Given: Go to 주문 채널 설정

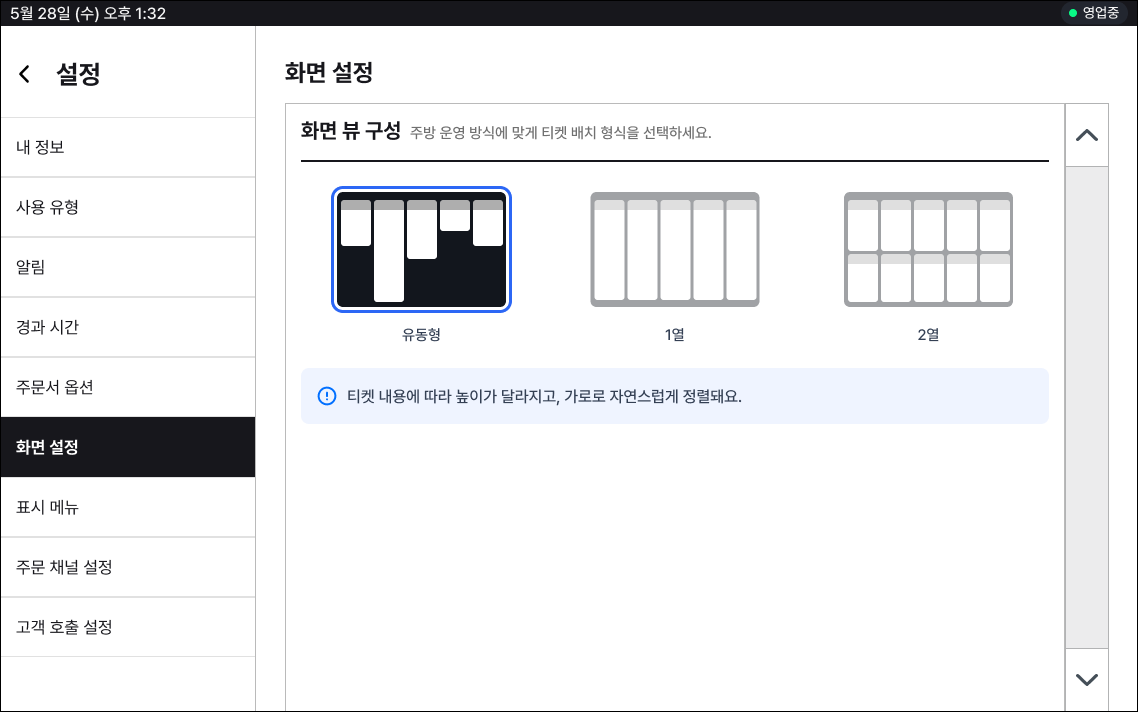Looking at the screenshot, I should click(128, 568).
